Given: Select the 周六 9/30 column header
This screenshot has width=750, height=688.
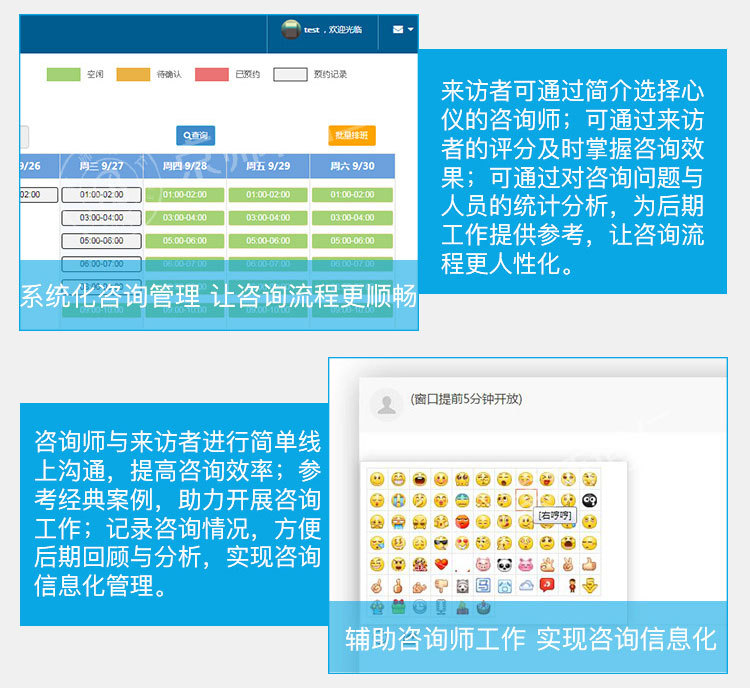Looking at the screenshot, I should pyautogui.click(x=352, y=166).
